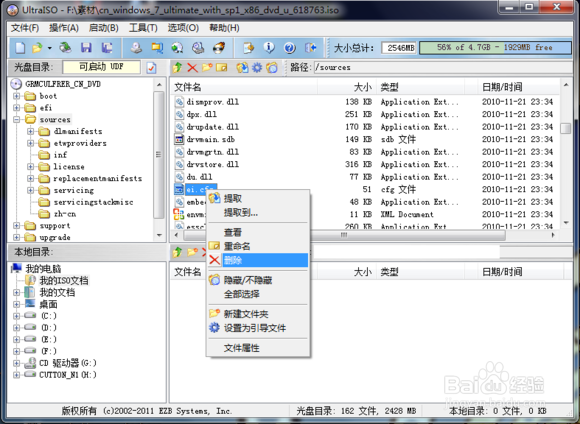Click the vertical scrollbar thumb of disc file list

(x=566, y=128)
